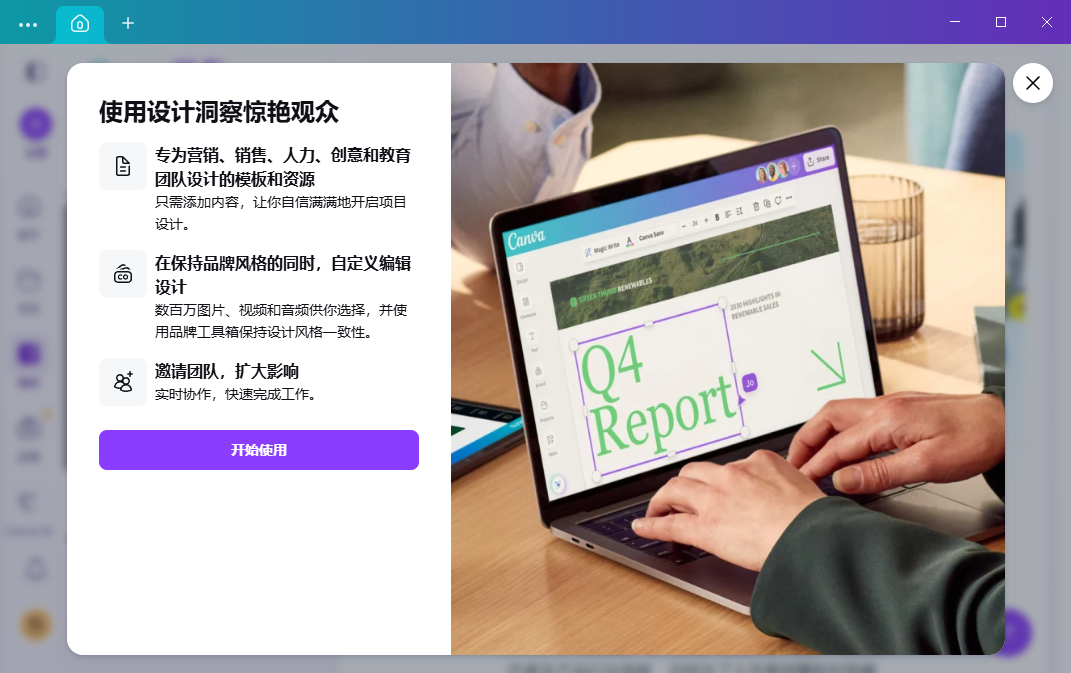Open a new tab with plus button
Image resolution: width=1071 pixels, height=673 pixels.
coord(128,23)
